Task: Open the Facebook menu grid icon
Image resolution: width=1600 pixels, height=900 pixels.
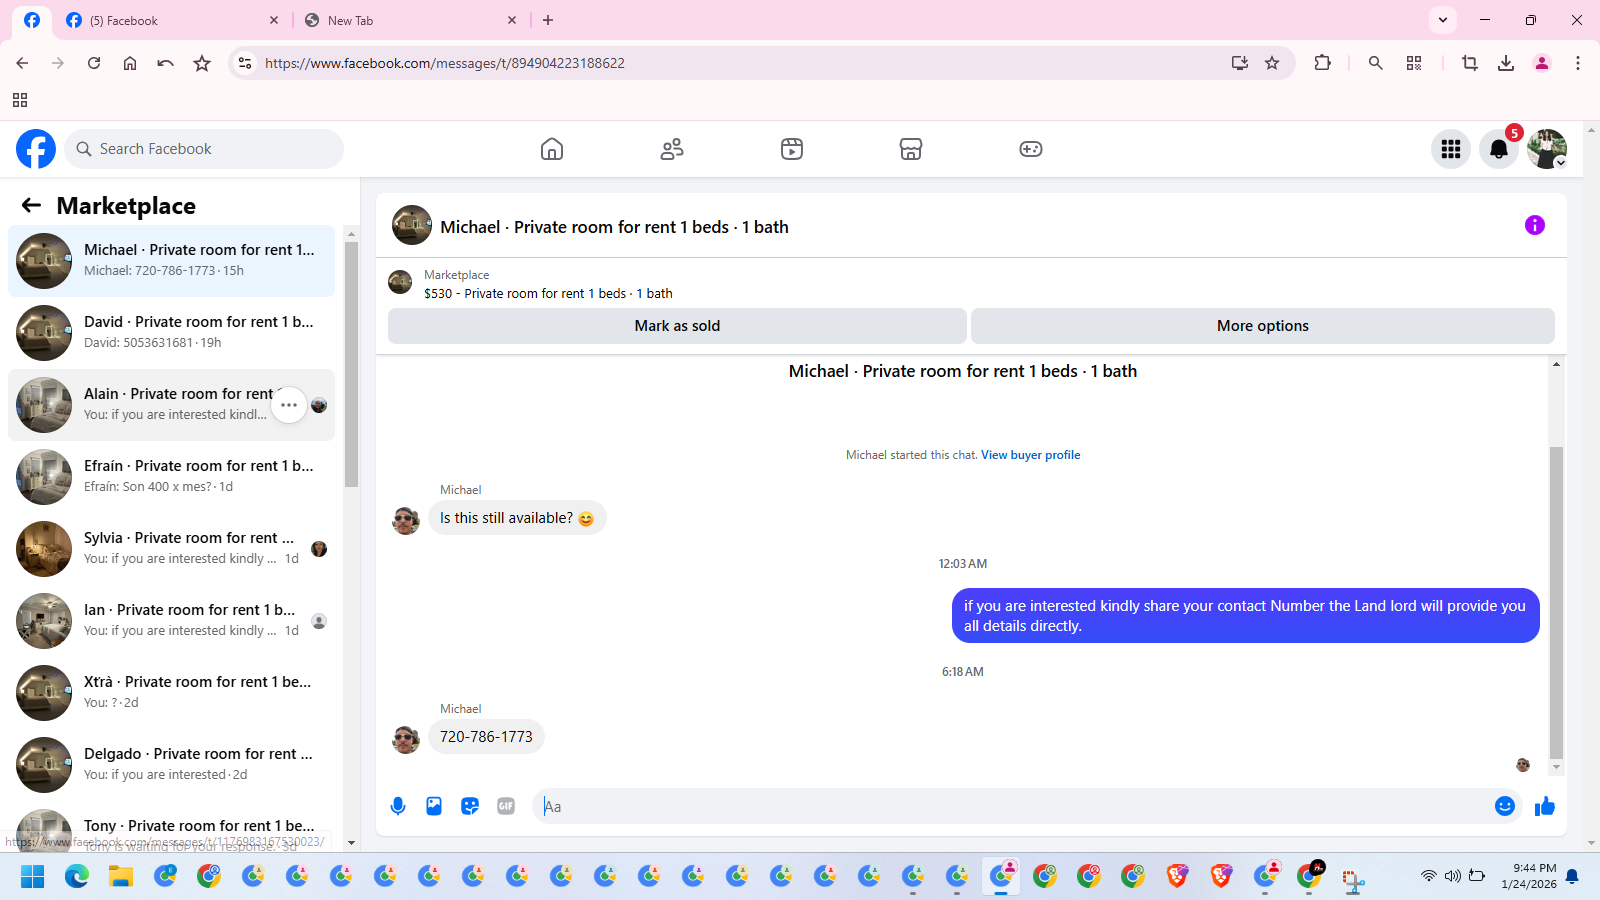Action: [x=1451, y=149]
